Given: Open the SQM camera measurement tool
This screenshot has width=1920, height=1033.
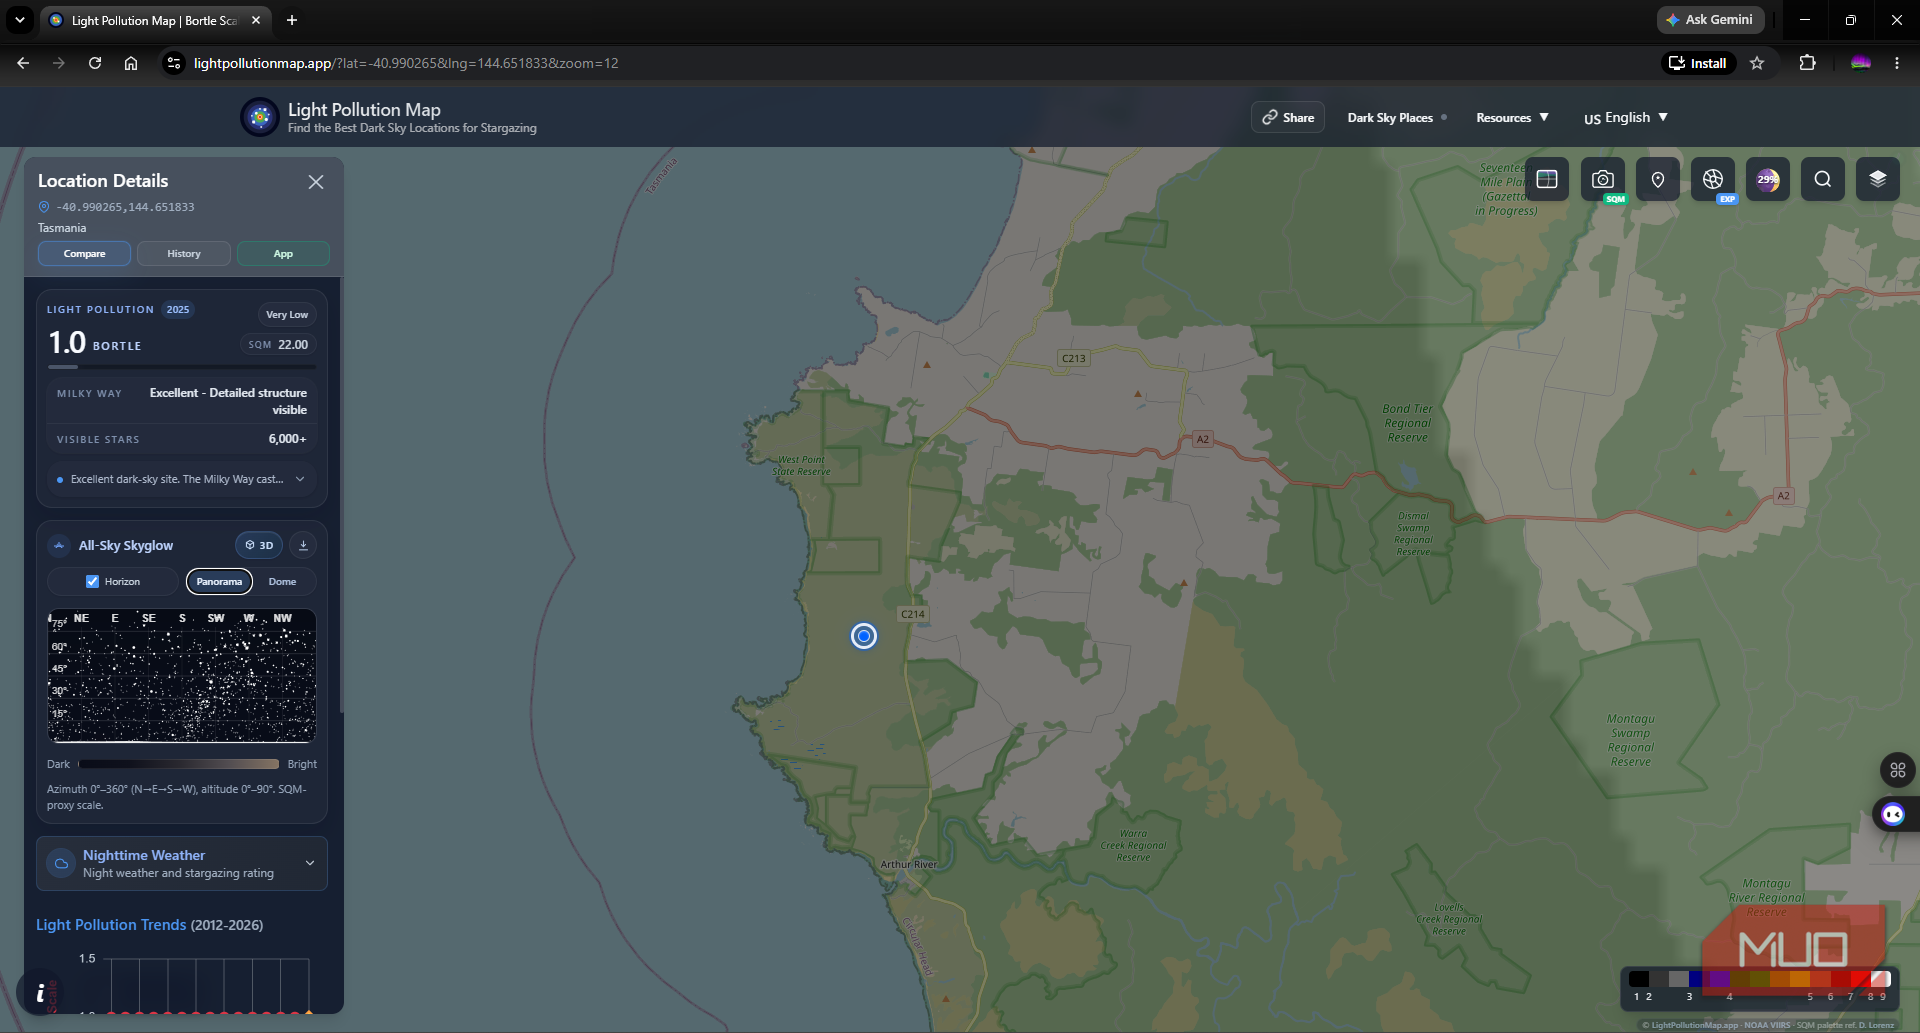Looking at the screenshot, I should click(1603, 179).
